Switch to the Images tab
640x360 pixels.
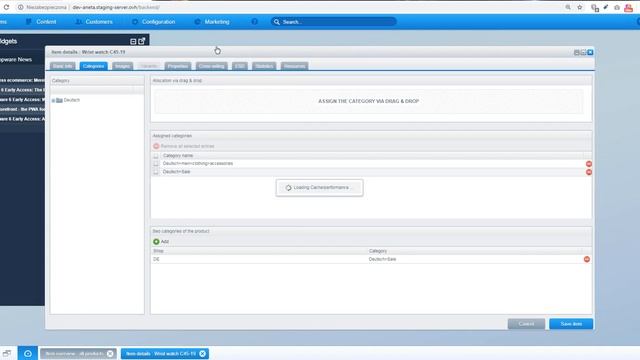(x=122, y=66)
